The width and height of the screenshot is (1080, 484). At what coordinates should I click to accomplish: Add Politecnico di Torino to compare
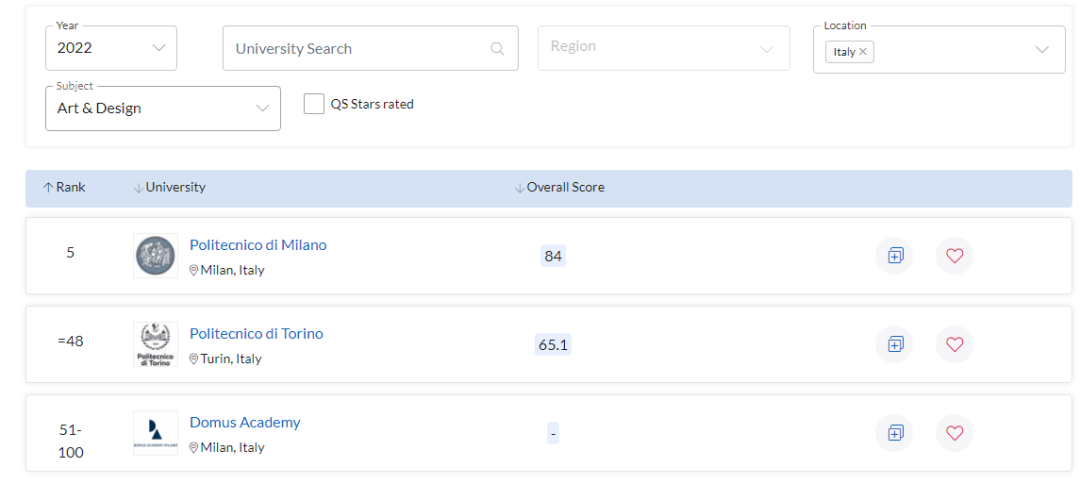pyautogui.click(x=894, y=344)
